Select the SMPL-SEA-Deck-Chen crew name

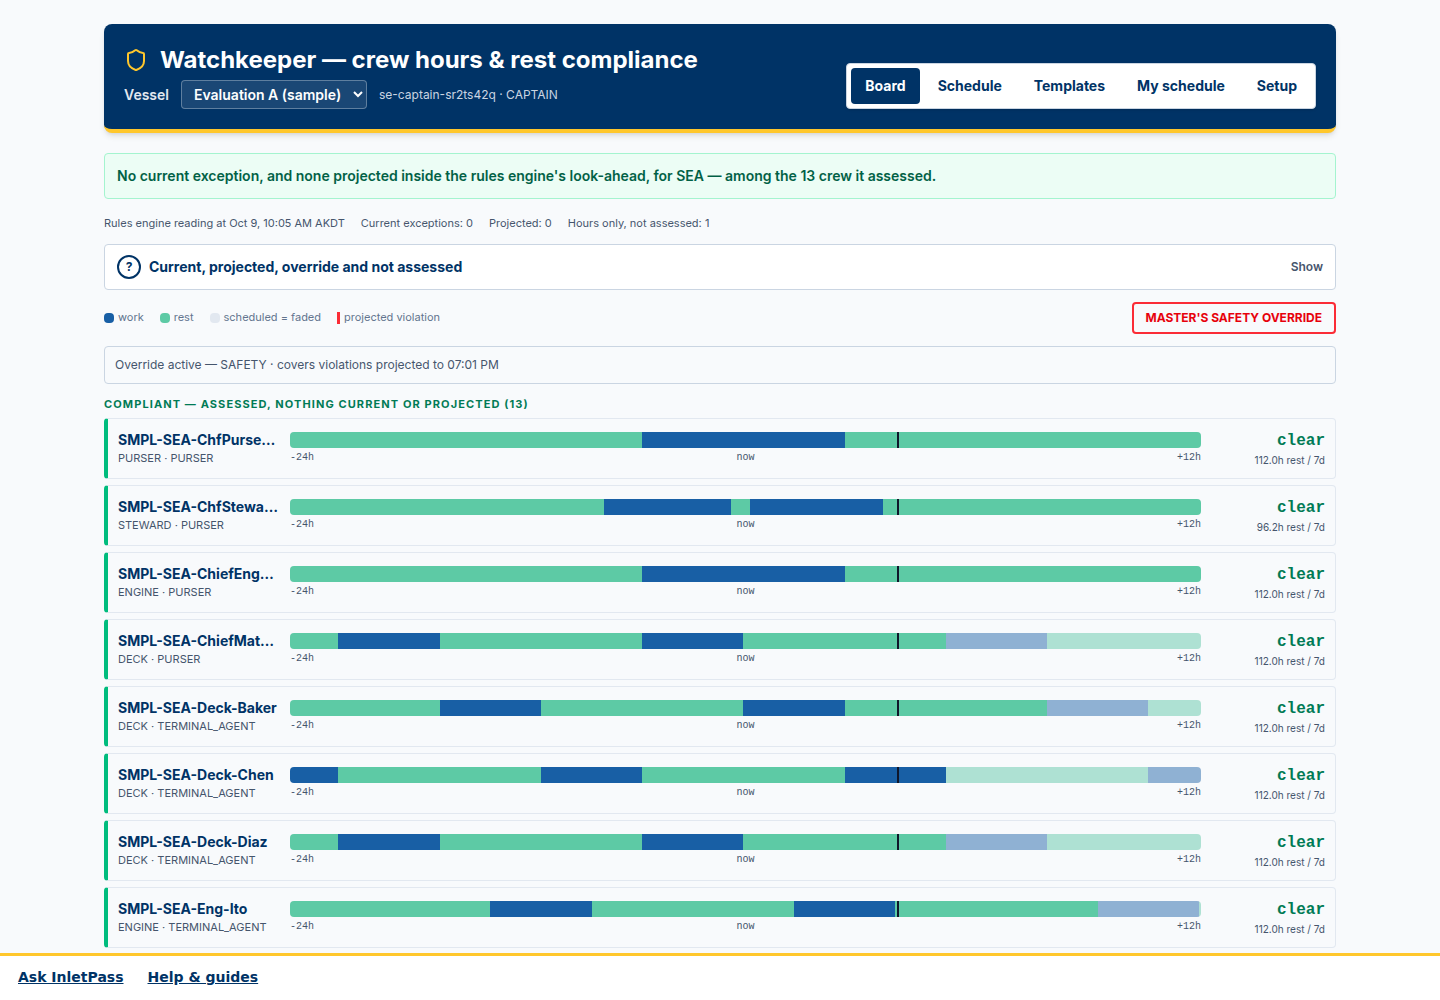pos(196,775)
